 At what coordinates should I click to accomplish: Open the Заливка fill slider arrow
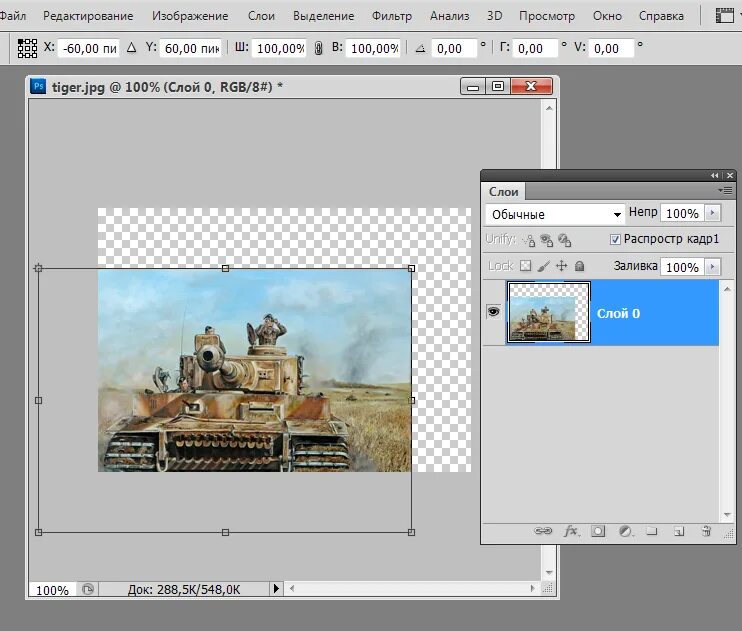tap(712, 267)
